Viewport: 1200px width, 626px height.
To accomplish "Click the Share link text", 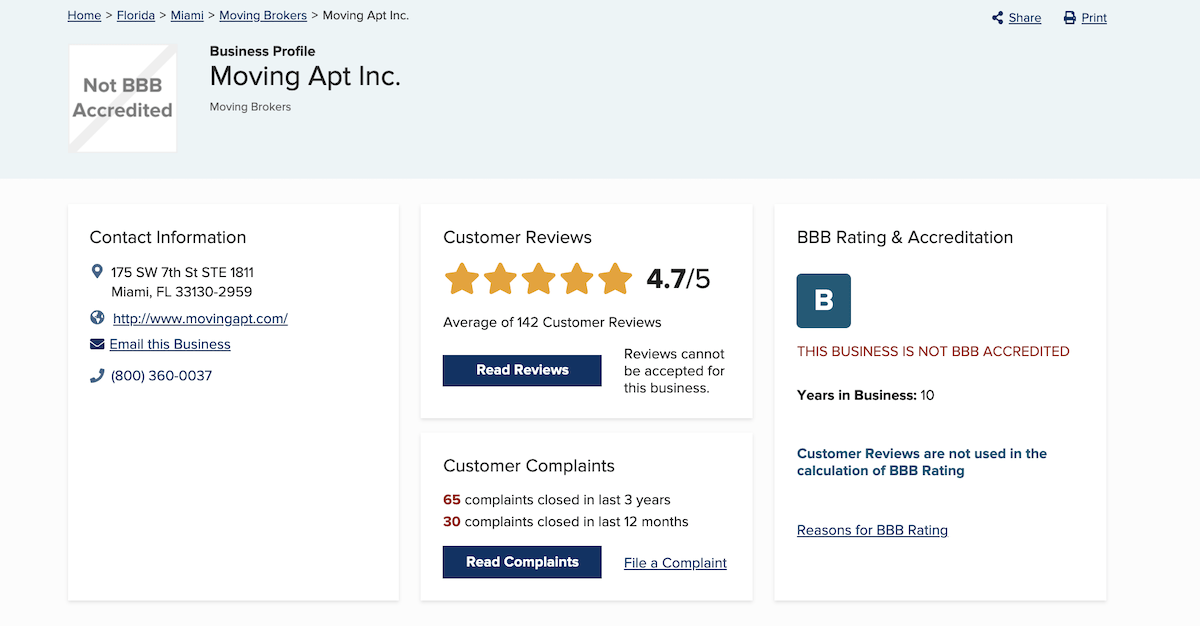I will click(1025, 18).
